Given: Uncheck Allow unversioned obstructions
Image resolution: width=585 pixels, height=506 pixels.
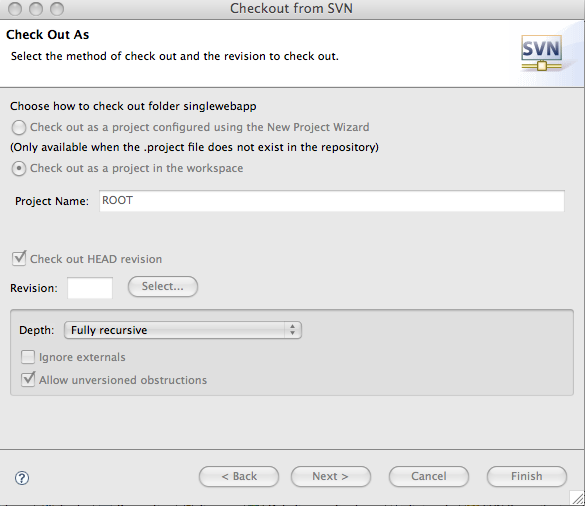Looking at the screenshot, I should 28,379.
